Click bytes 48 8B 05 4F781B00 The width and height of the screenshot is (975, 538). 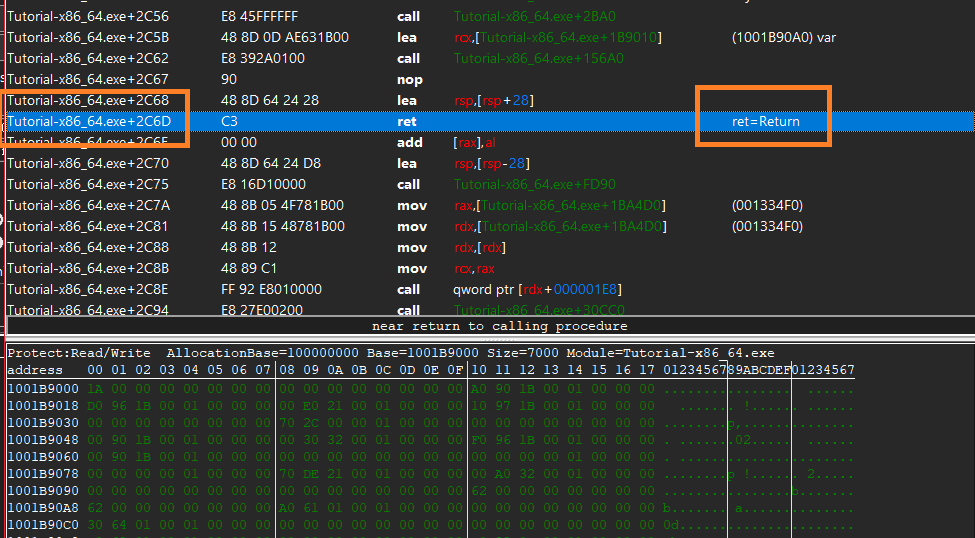pyautogui.click(x=282, y=205)
